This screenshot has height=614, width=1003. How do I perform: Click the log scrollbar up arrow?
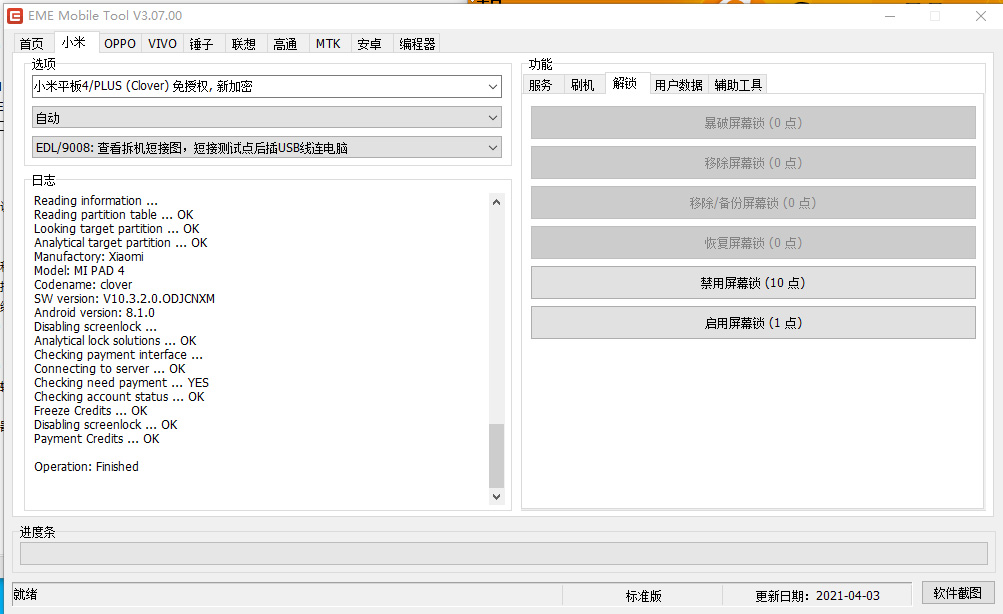point(496,202)
